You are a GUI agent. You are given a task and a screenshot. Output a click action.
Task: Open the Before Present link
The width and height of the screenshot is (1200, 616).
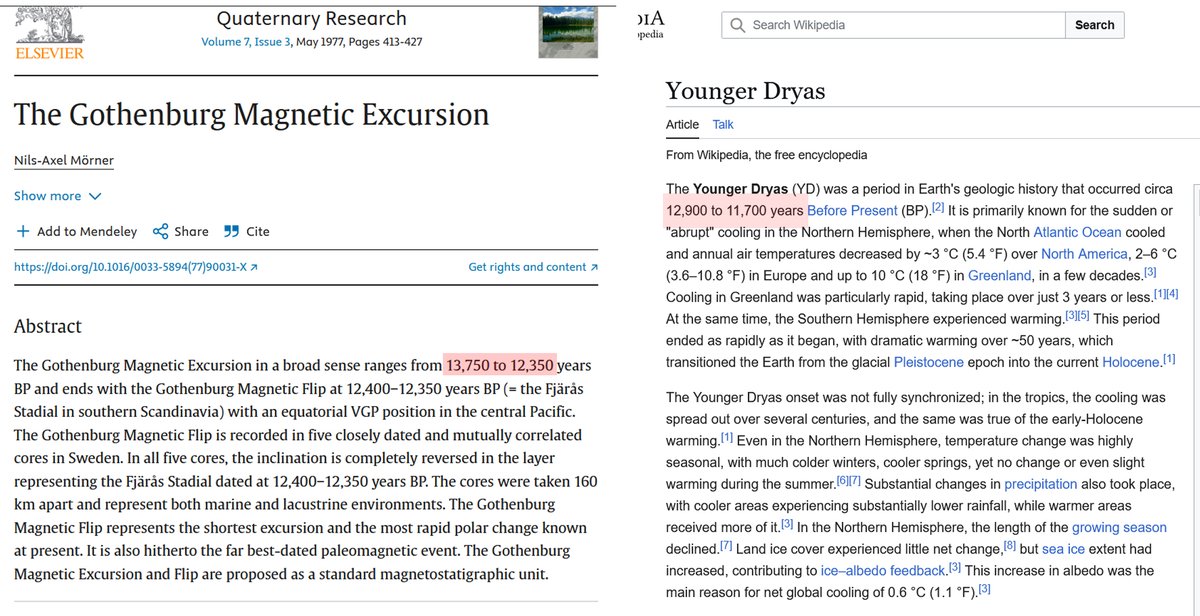click(x=852, y=211)
